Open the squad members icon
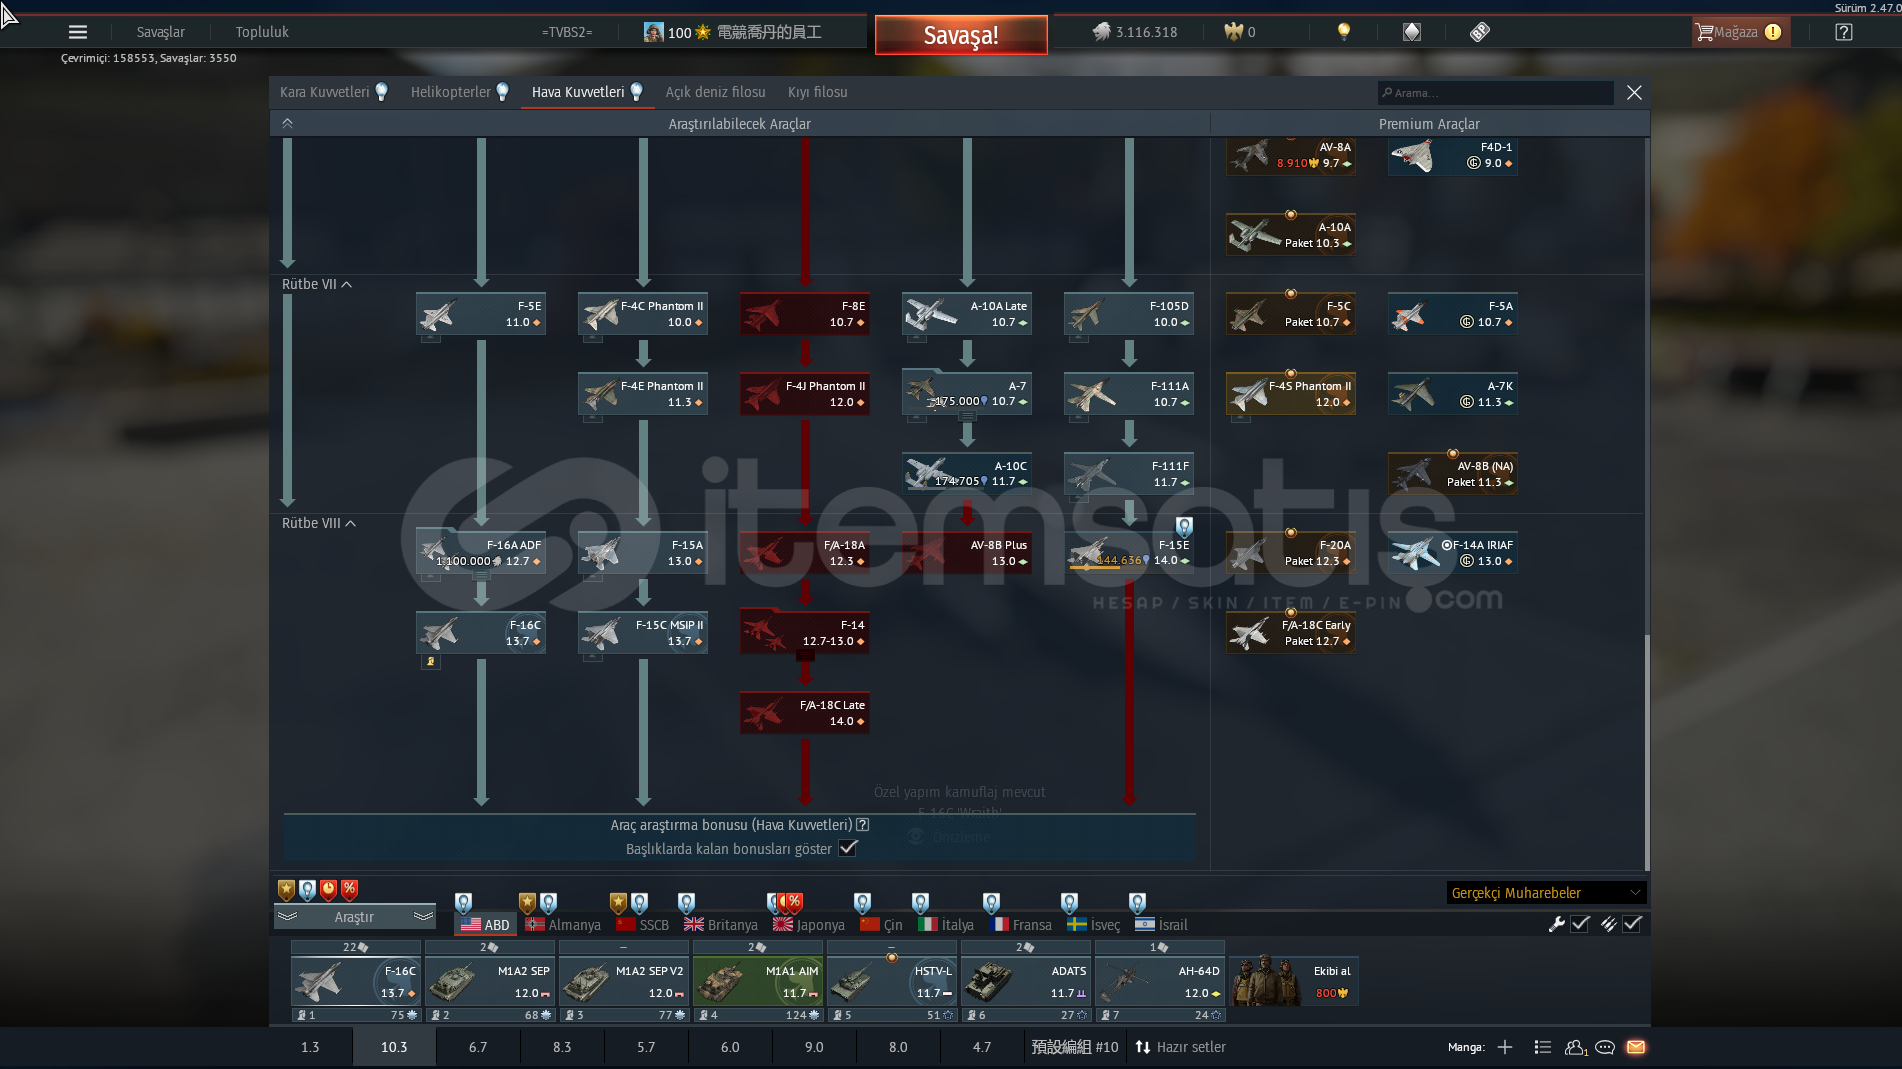 [x=1576, y=1047]
